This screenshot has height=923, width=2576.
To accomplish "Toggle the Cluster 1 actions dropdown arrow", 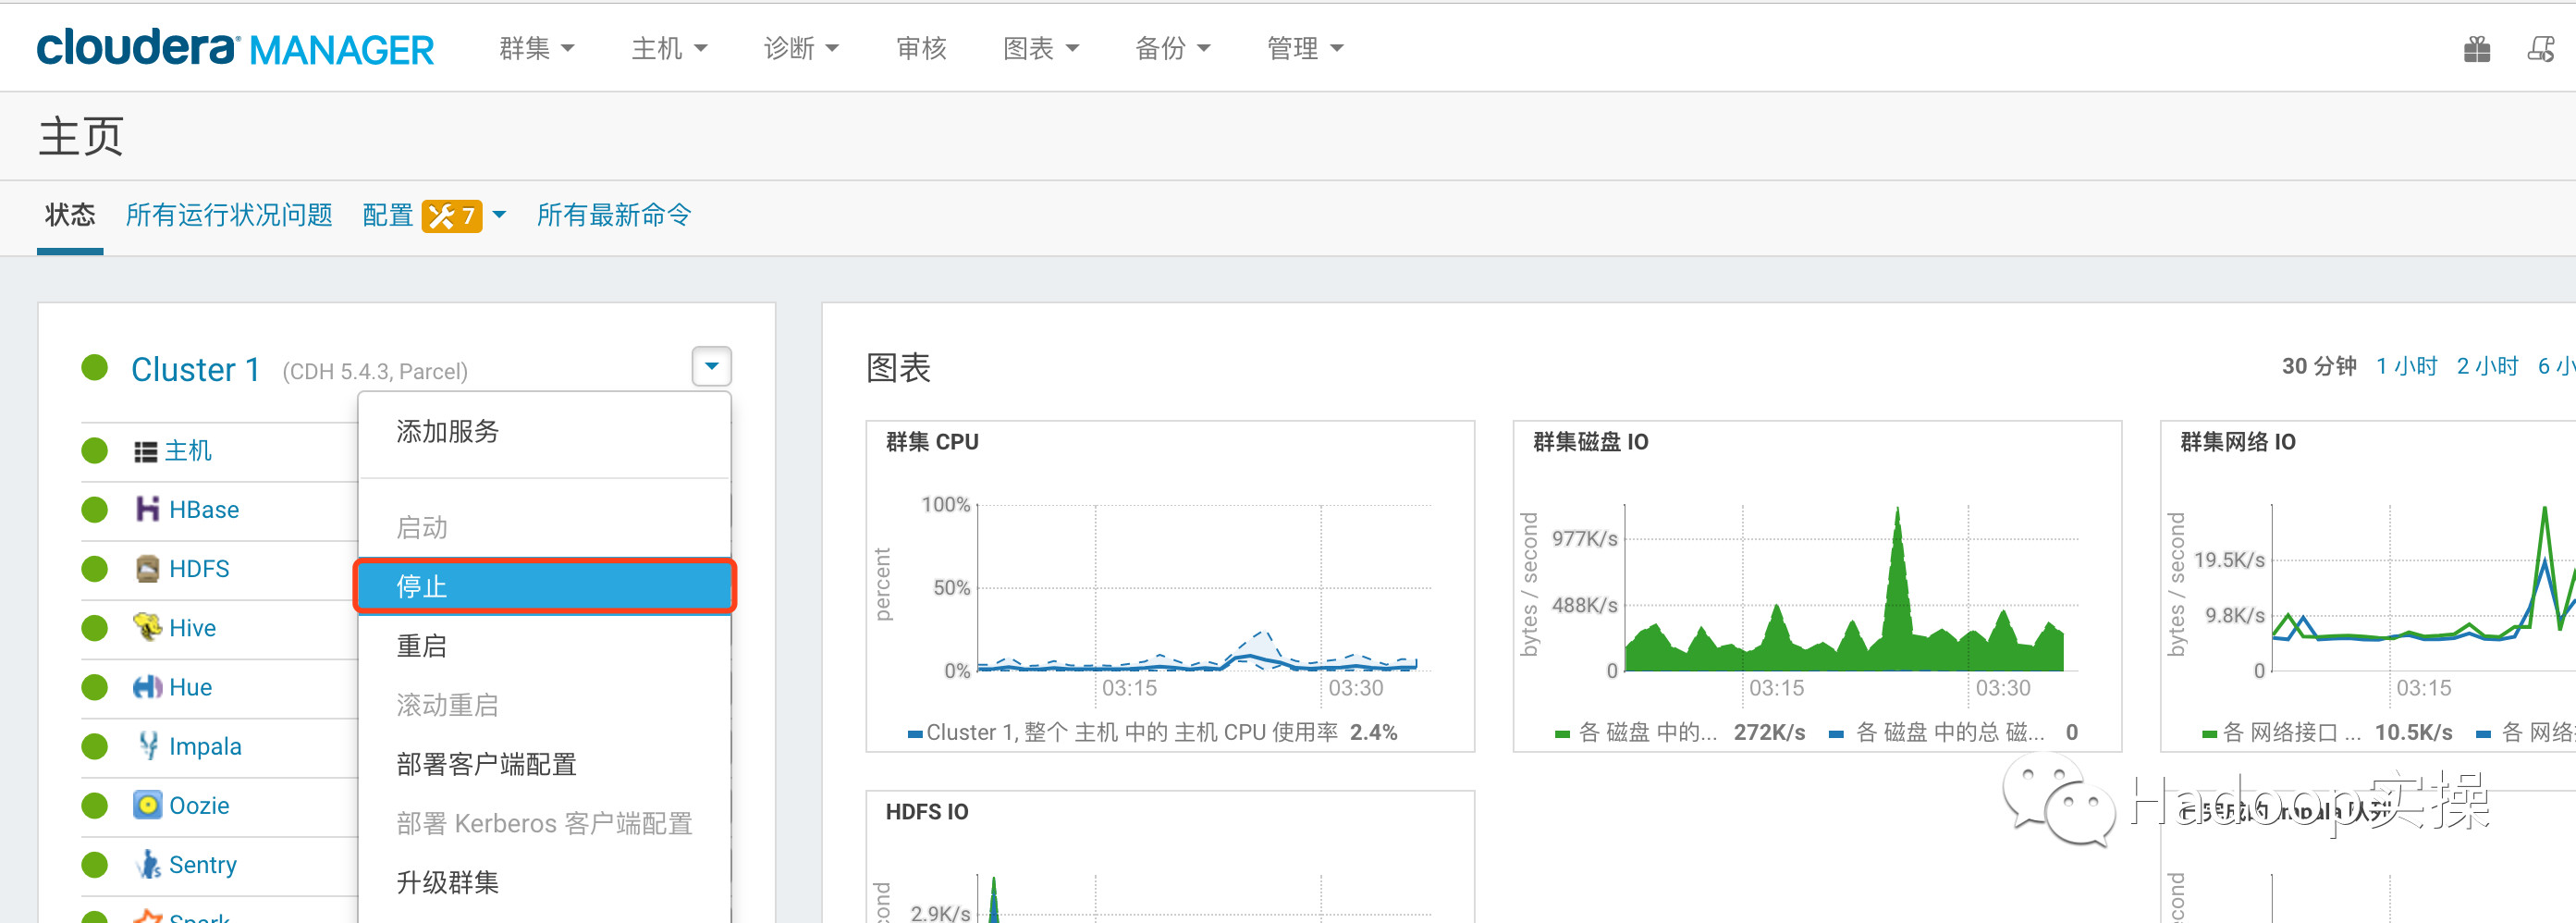I will 712,366.
